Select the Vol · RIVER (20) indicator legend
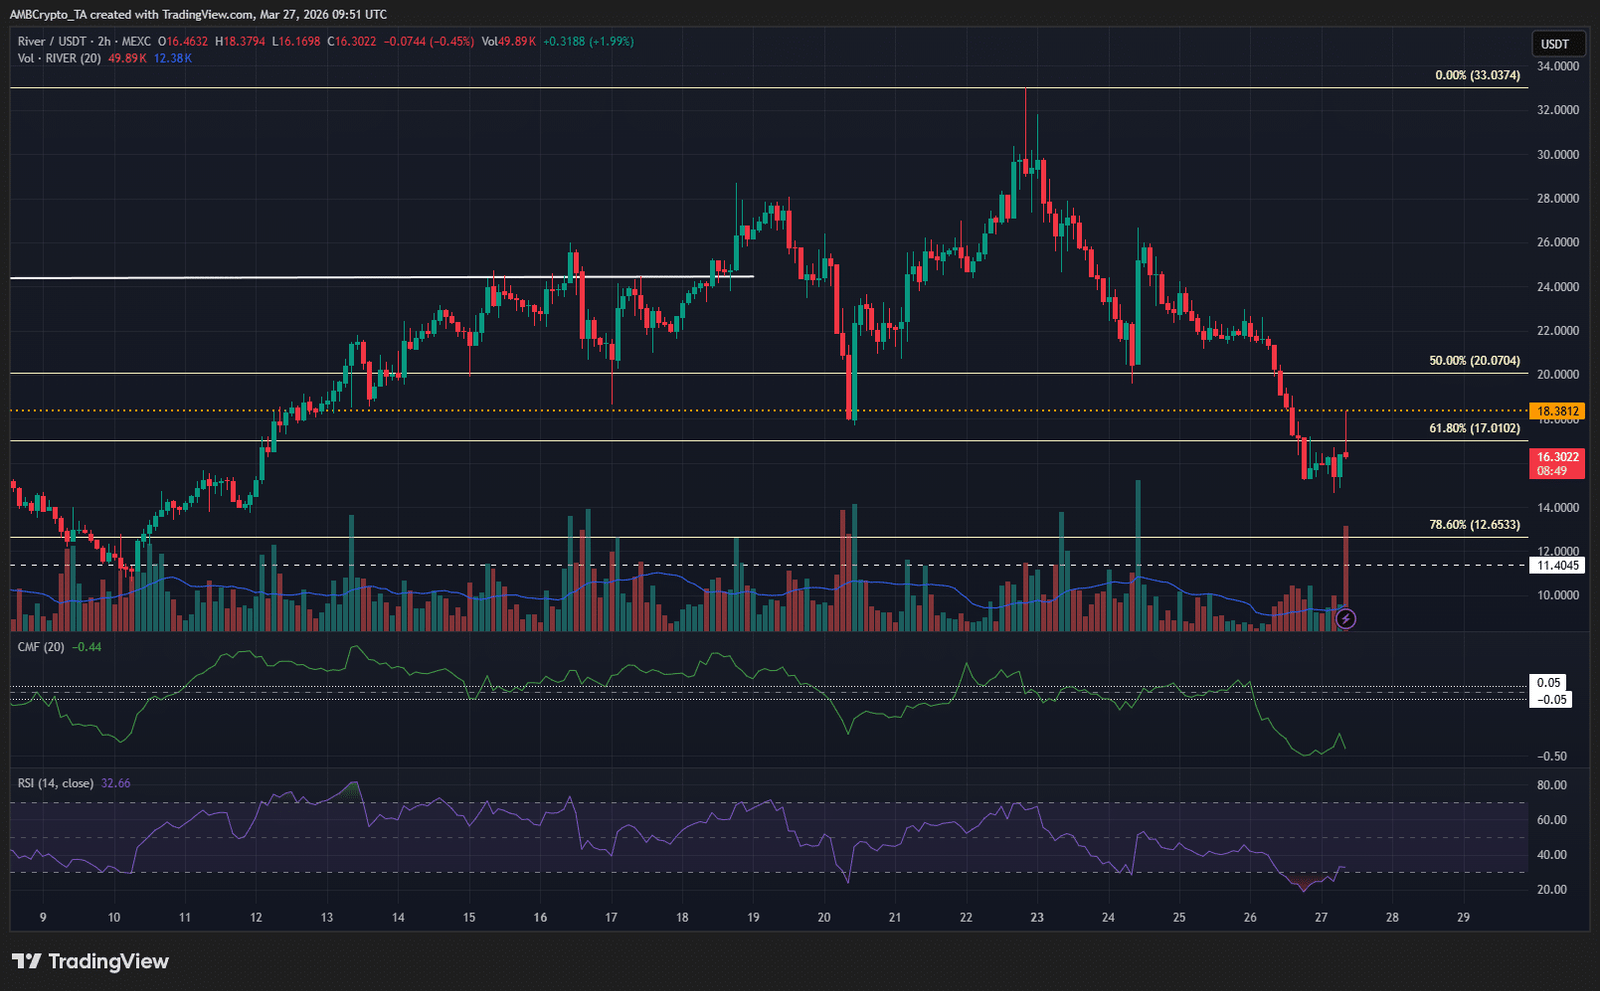Image resolution: width=1600 pixels, height=991 pixels. [x=59, y=58]
